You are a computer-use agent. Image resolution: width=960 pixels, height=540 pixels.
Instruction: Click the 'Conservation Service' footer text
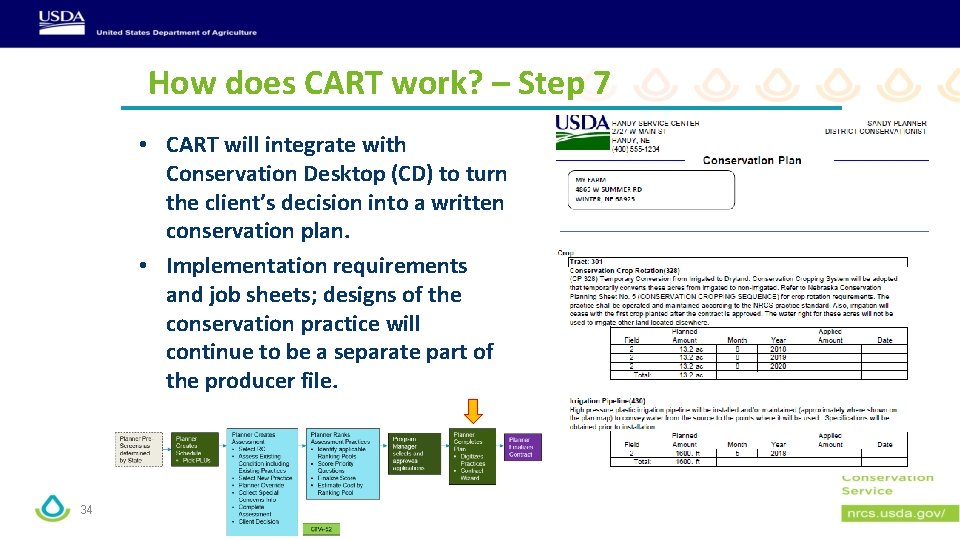click(x=887, y=484)
